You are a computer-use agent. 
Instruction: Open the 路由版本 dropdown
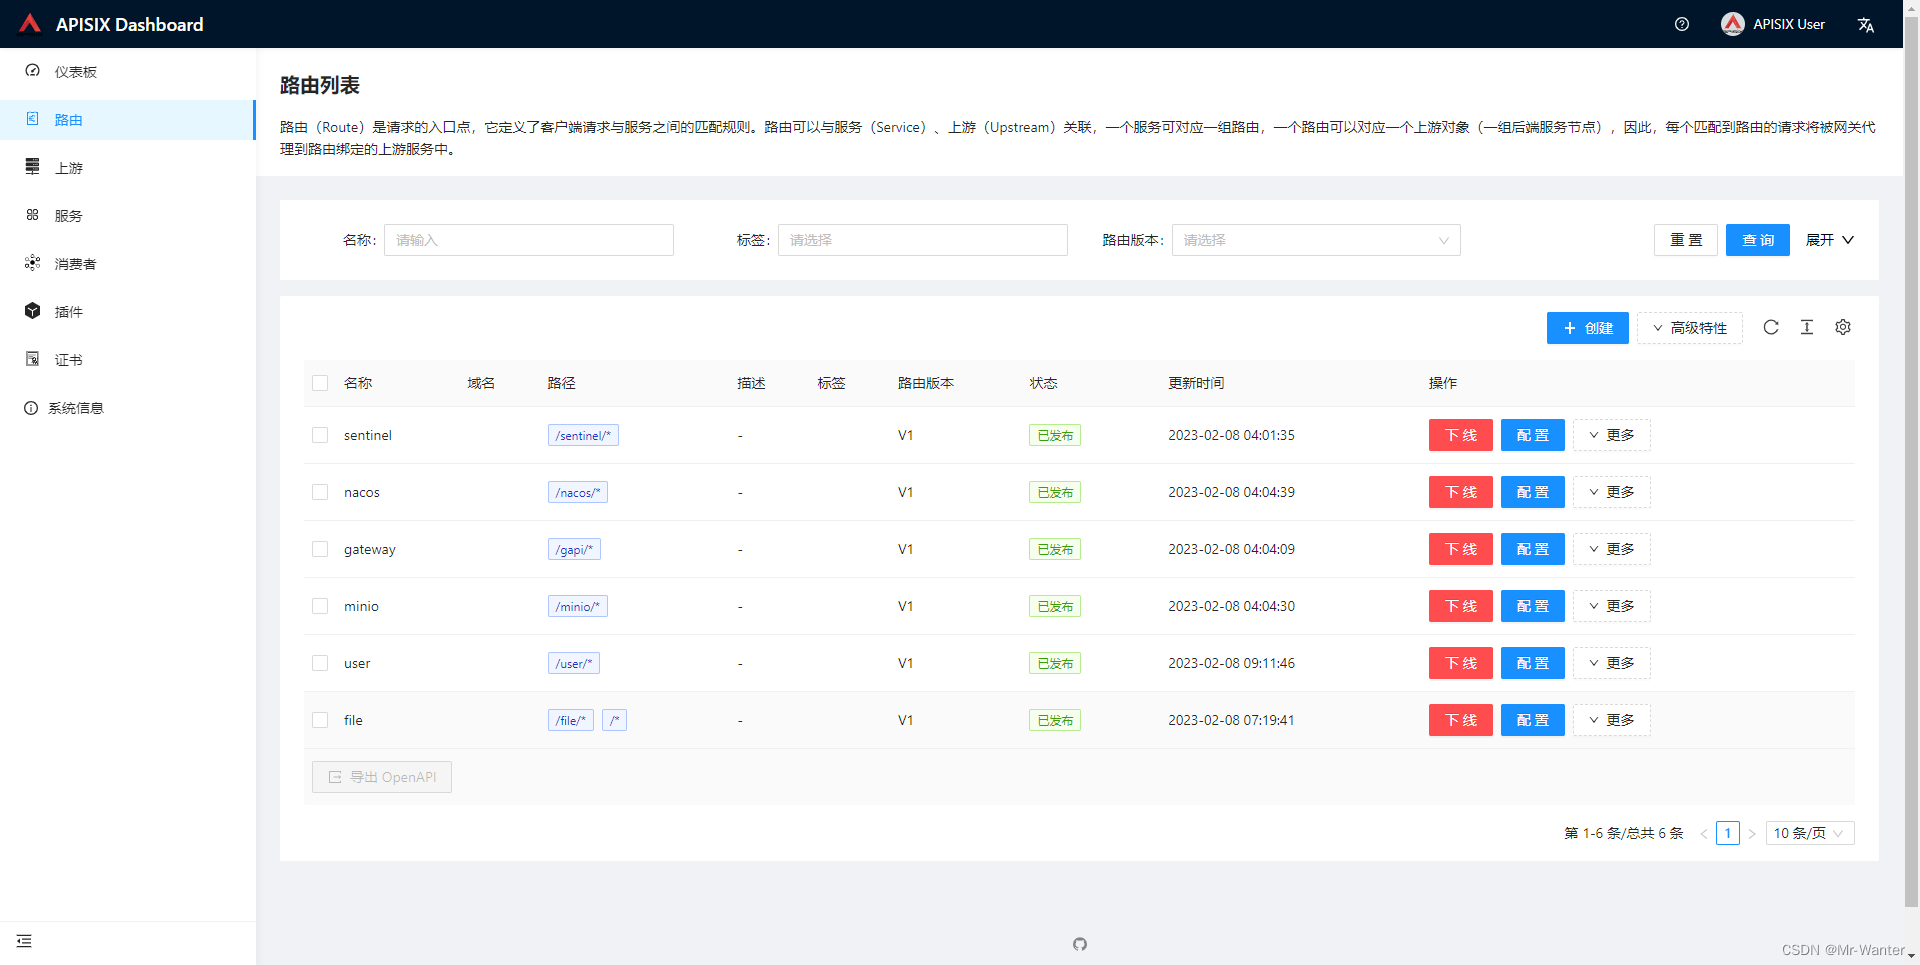click(x=1316, y=240)
